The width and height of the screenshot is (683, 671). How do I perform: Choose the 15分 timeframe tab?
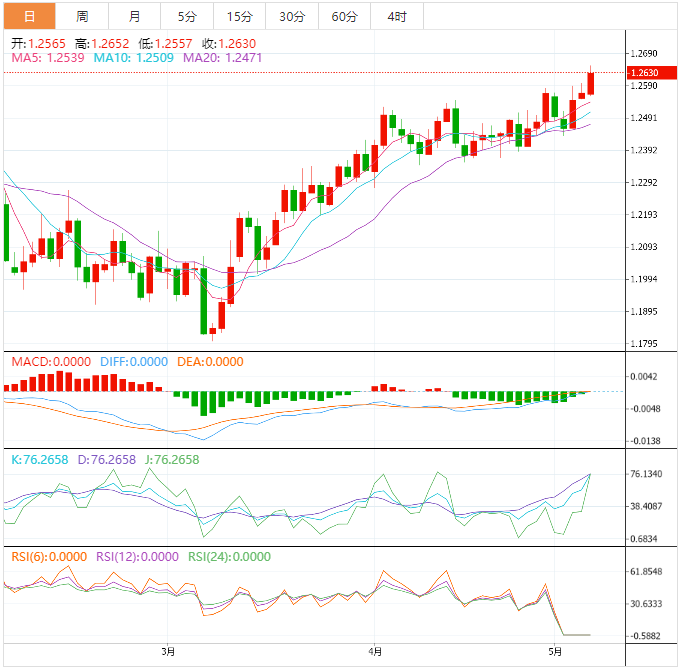click(x=239, y=16)
